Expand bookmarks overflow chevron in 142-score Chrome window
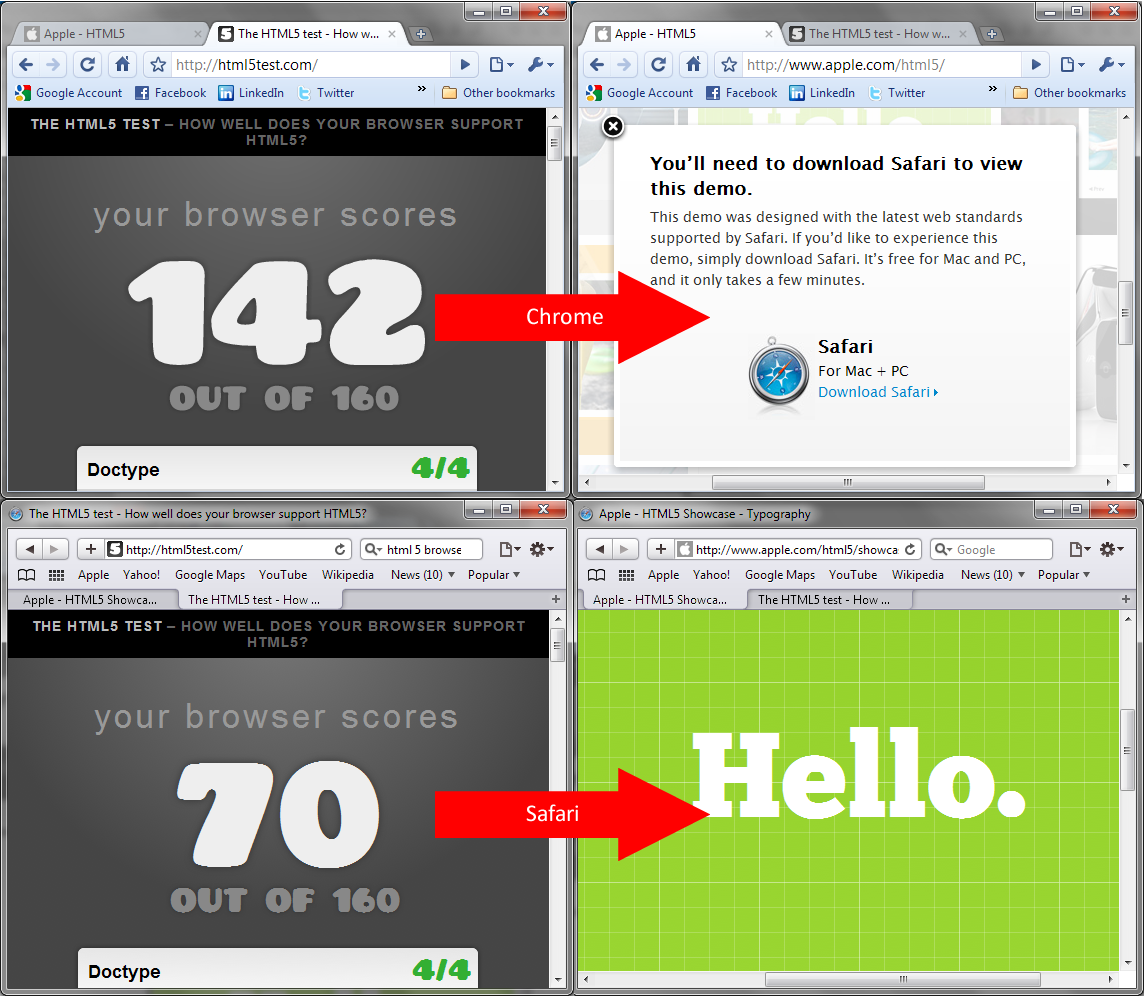Screen dimensions: 1144x996 click(x=422, y=89)
